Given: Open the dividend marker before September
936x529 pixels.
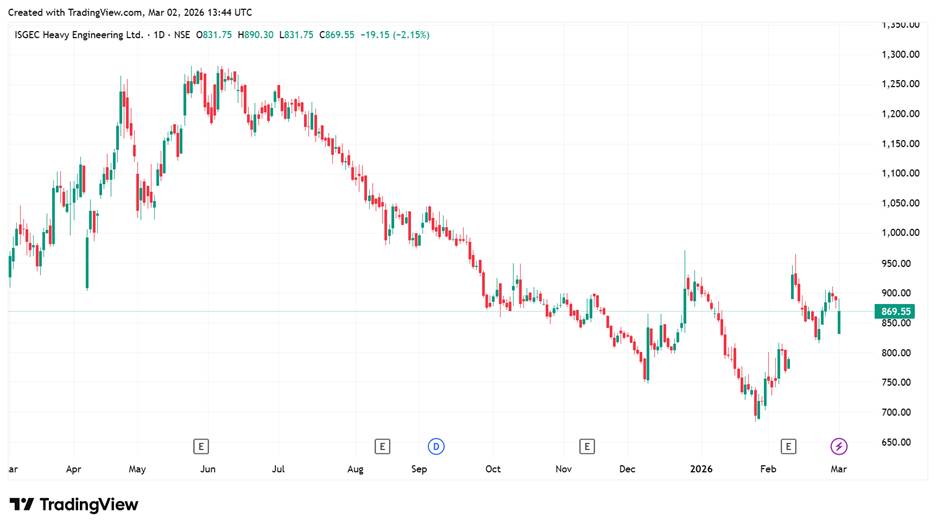Looking at the screenshot, I should pos(436,445).
